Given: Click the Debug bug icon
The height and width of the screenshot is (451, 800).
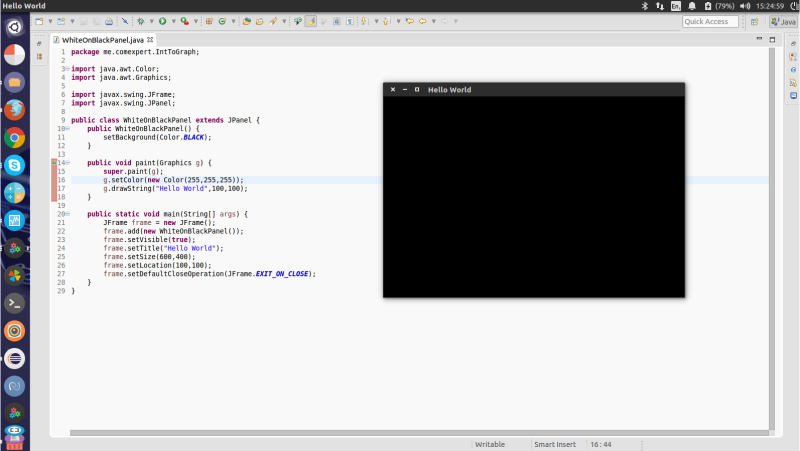Looking at the screenshot, I should point(141,21).
